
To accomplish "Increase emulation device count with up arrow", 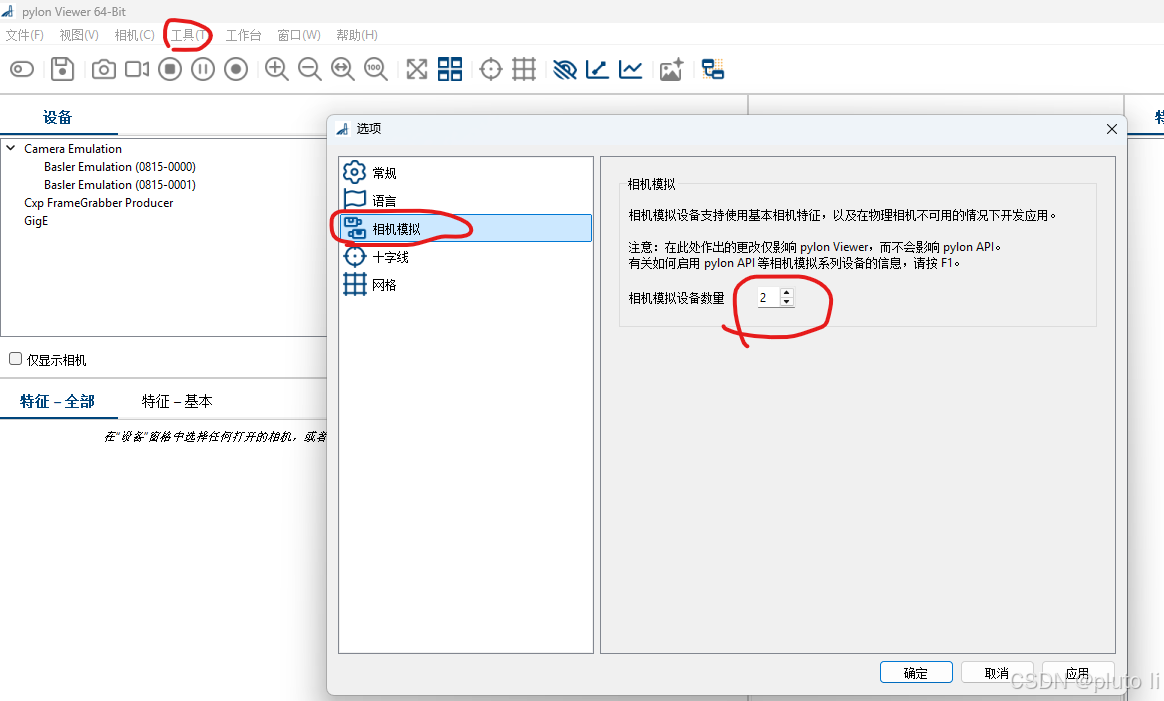I will [x=787, y=293].
